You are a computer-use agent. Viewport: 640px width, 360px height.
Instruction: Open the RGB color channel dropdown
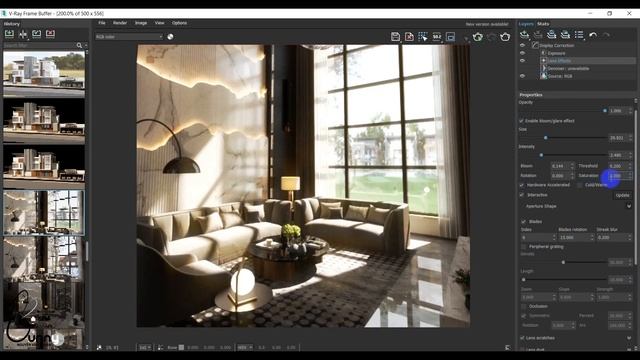tap(129, 37)
